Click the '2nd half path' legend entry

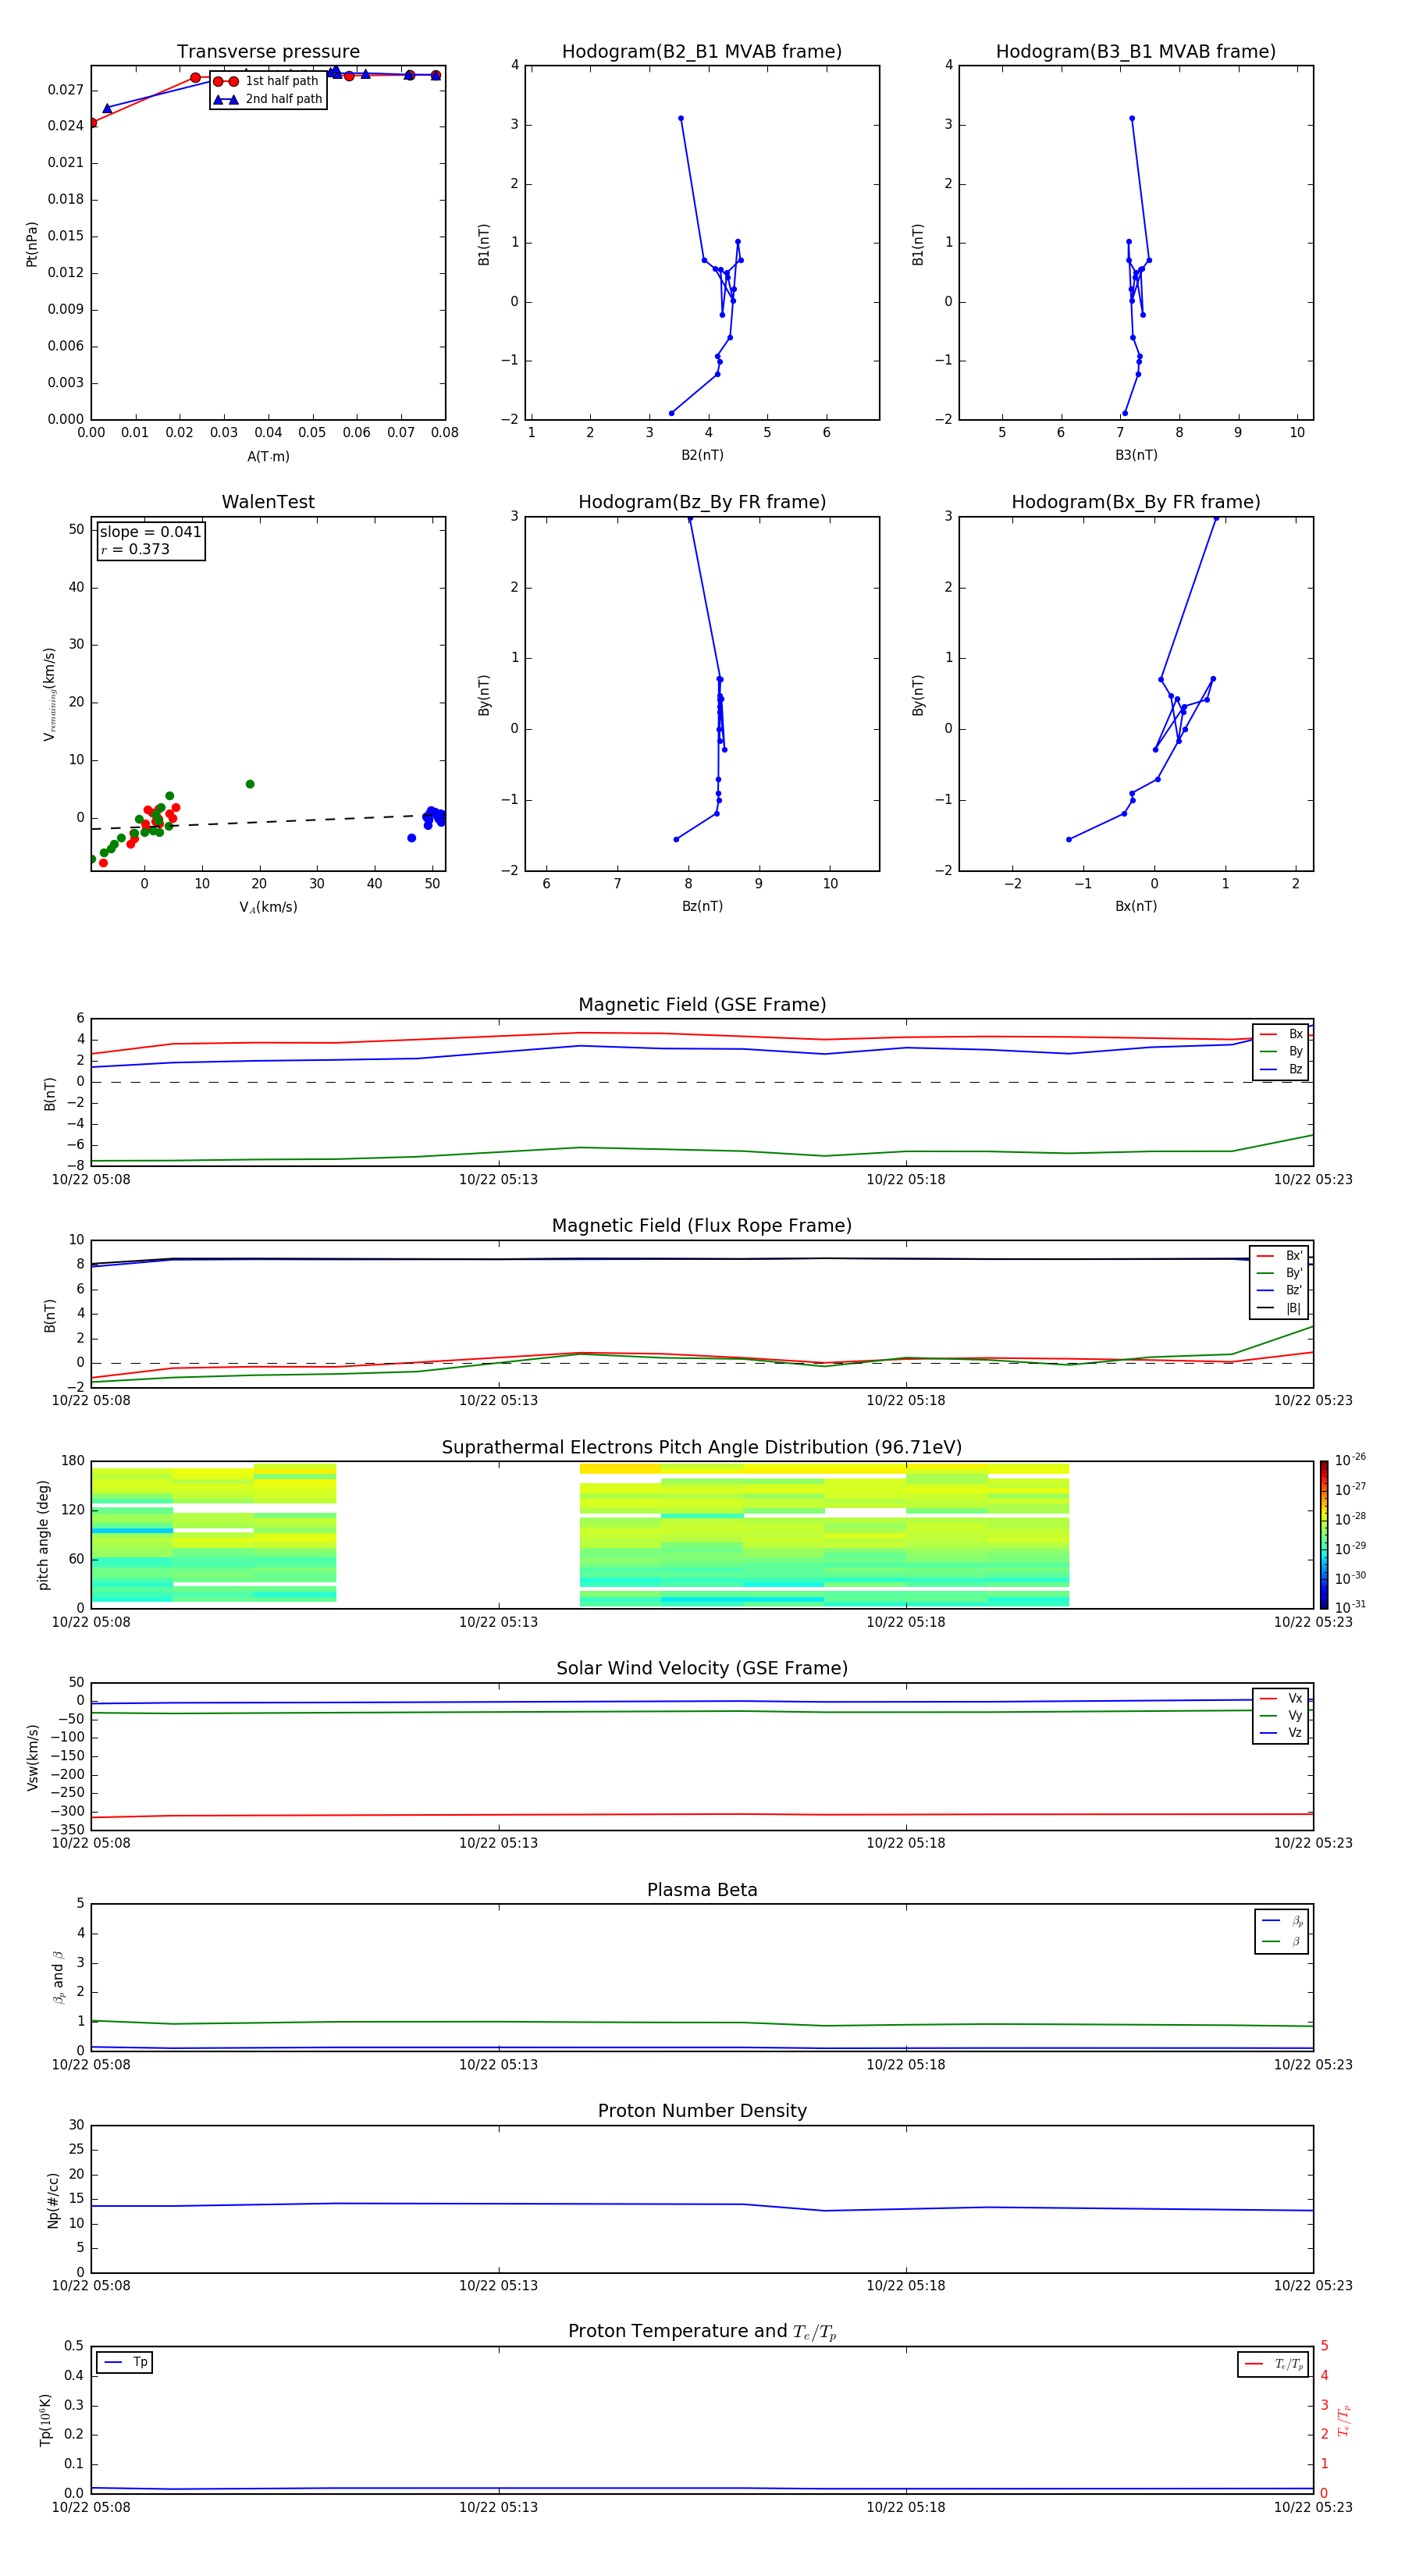pos(268,99)
